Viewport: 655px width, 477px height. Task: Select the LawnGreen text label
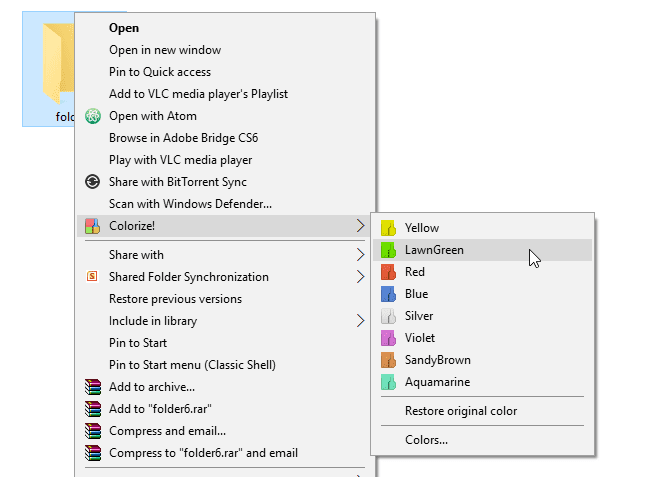[434, 250]
